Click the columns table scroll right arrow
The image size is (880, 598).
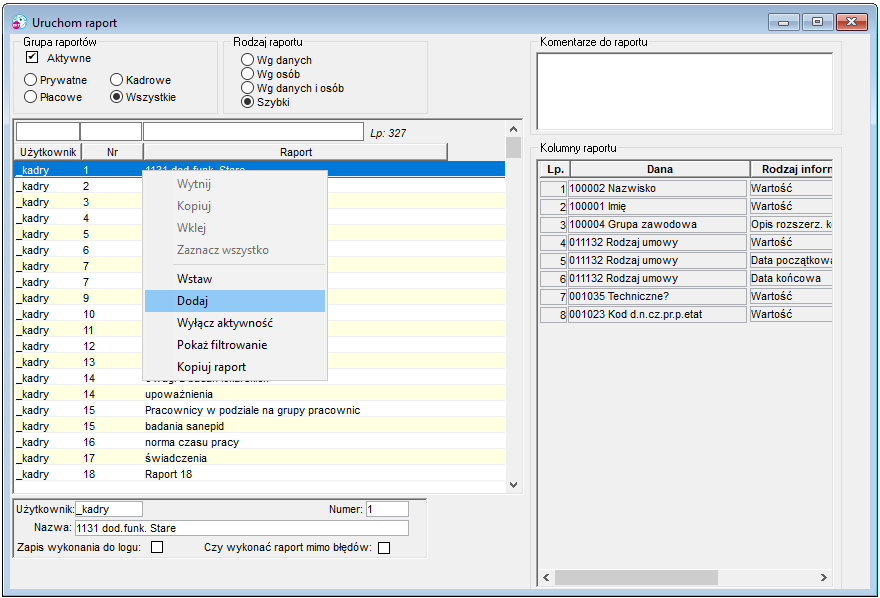click(x=824, y=577)
